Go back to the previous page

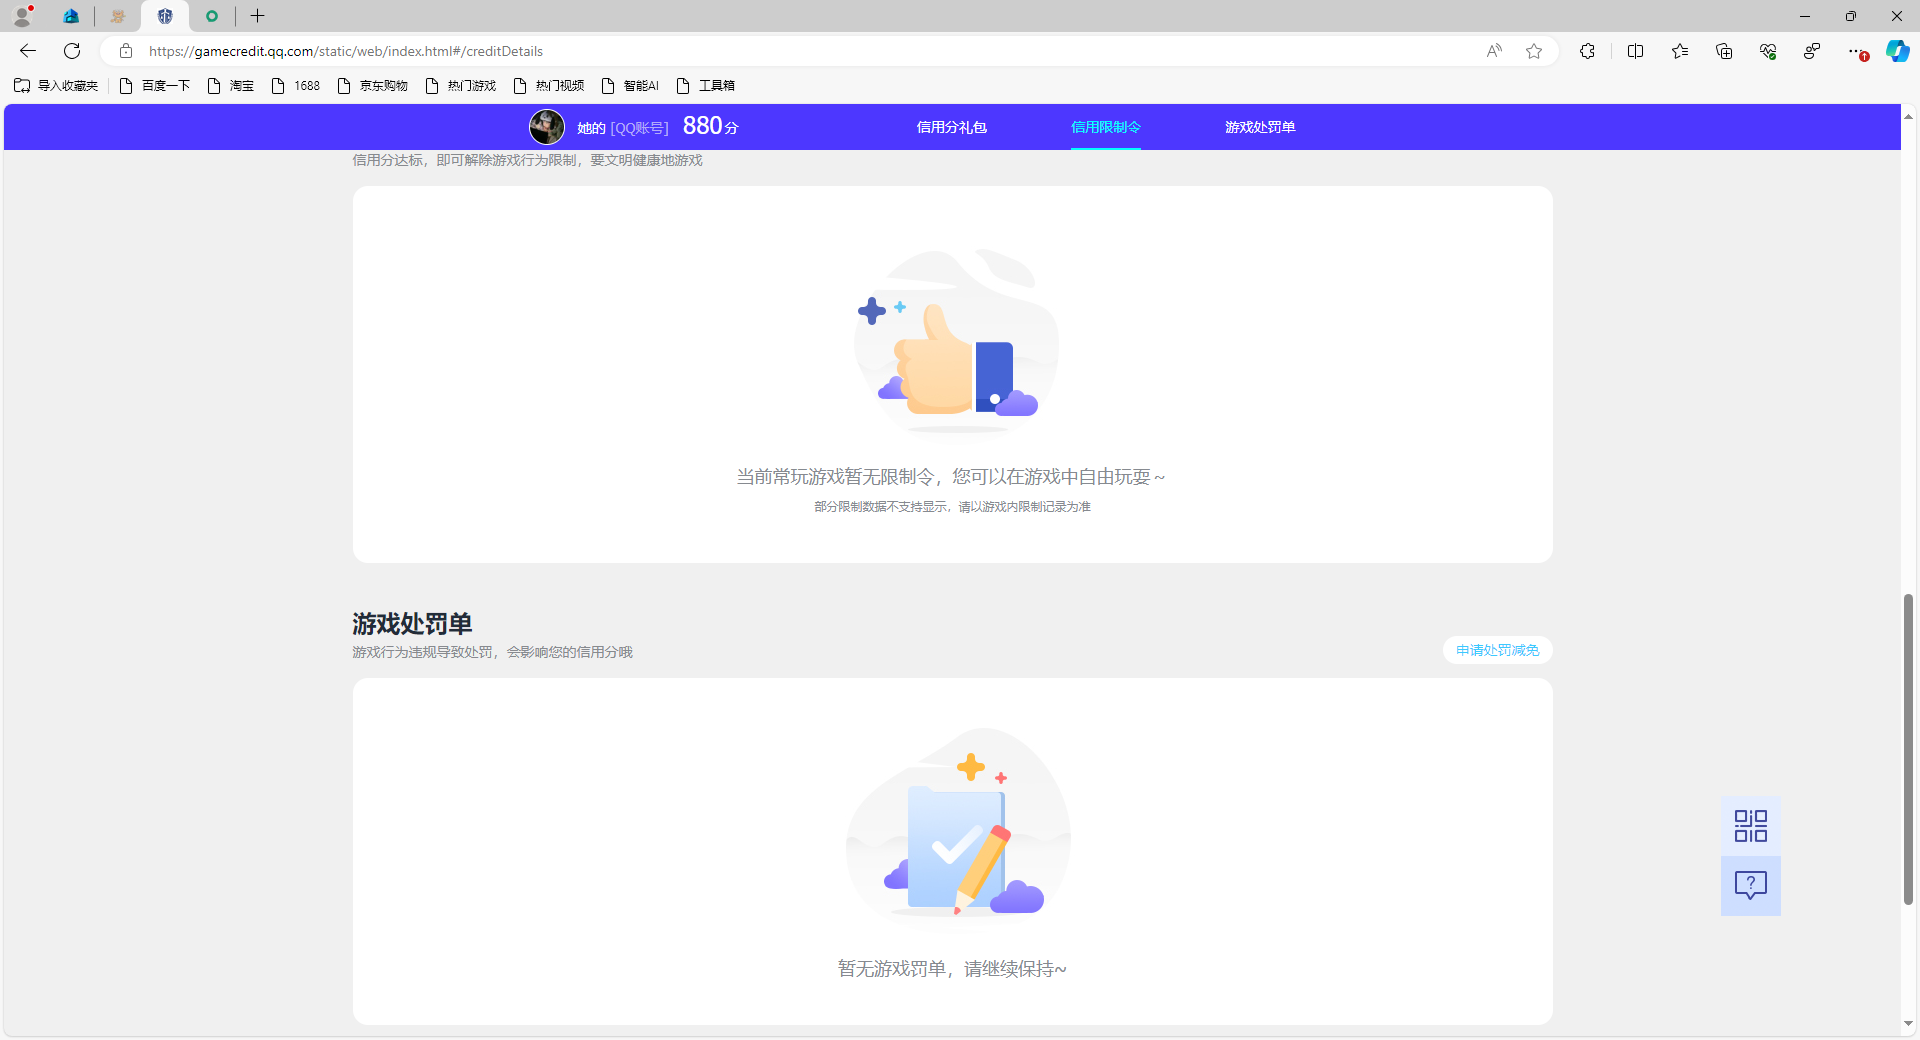[28, 51]
